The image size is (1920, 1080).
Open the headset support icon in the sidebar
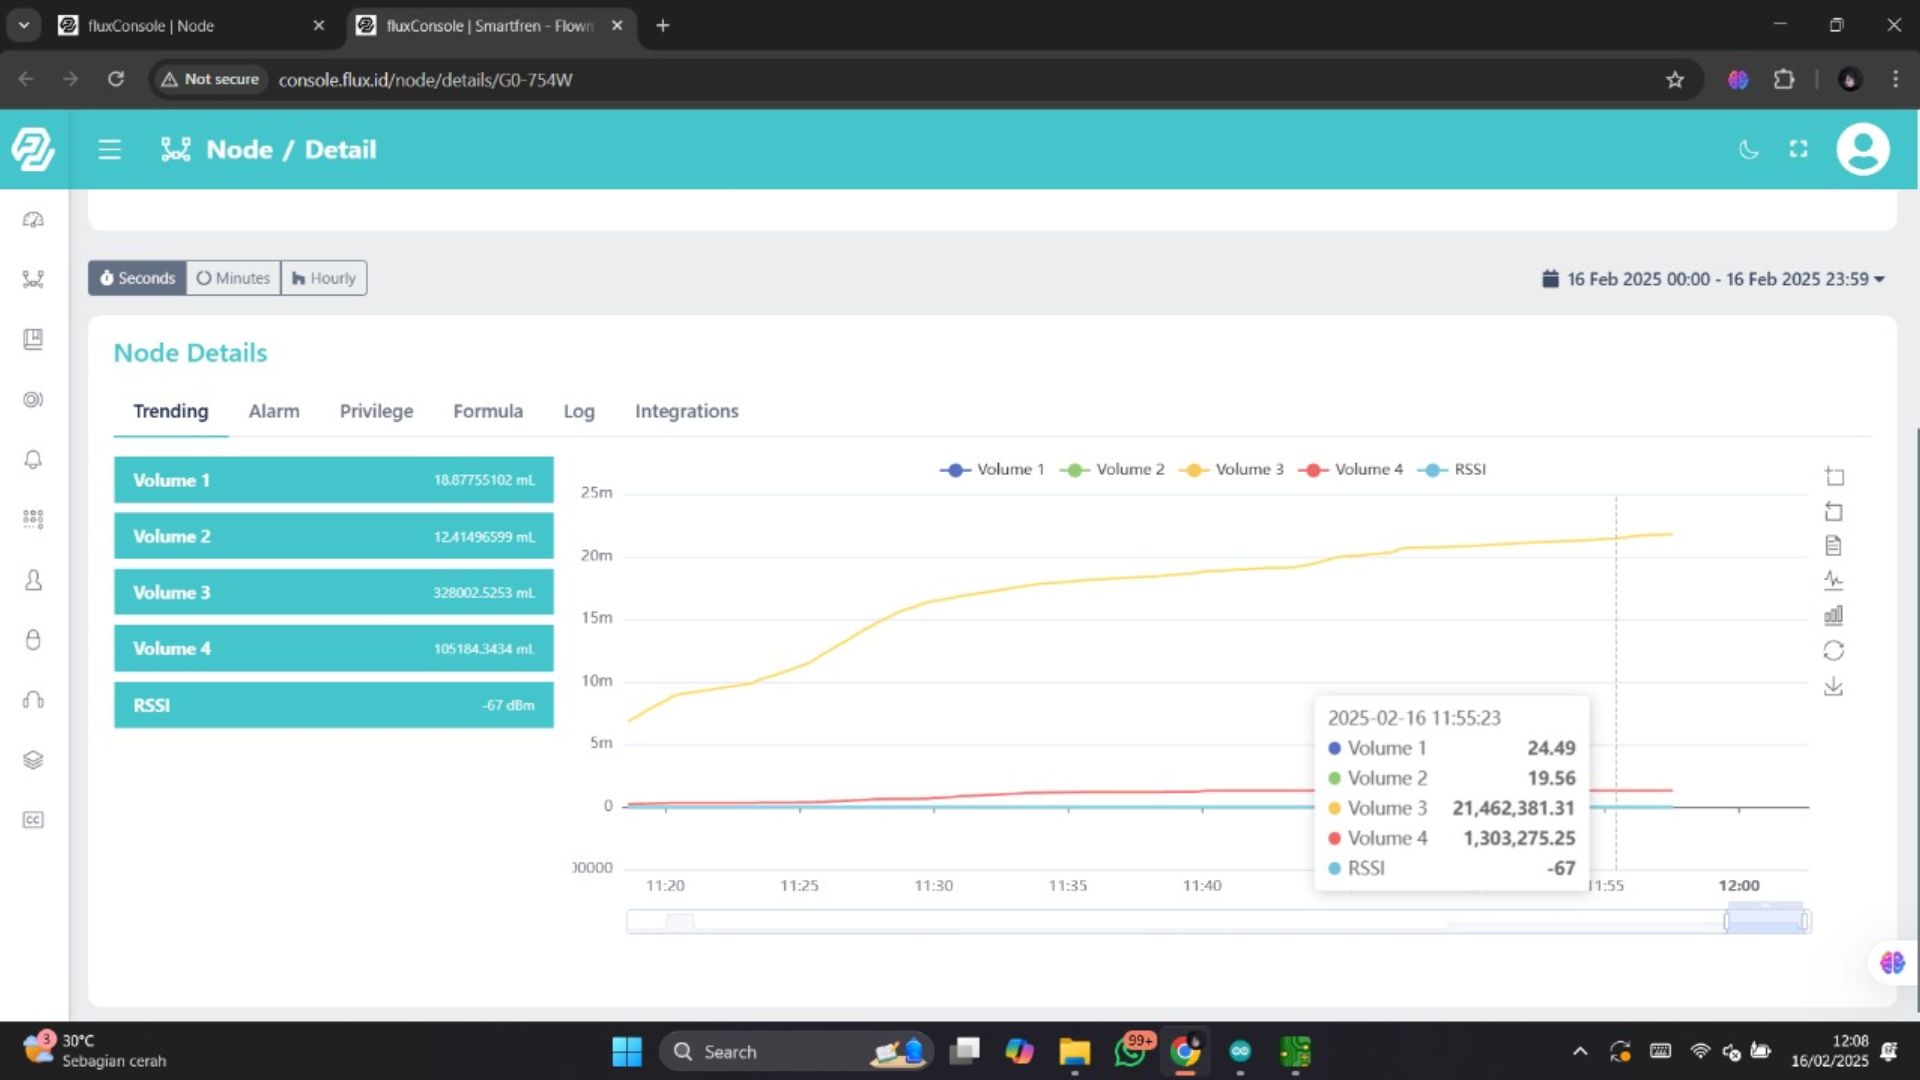[x=33, y=700]
